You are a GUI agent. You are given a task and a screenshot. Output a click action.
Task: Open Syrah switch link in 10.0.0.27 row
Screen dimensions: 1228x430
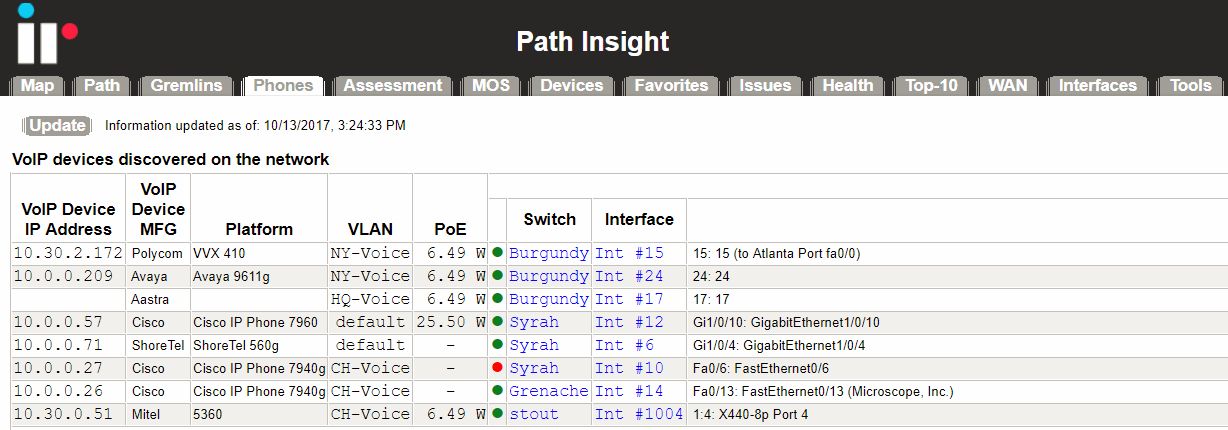tap(534, 368)
